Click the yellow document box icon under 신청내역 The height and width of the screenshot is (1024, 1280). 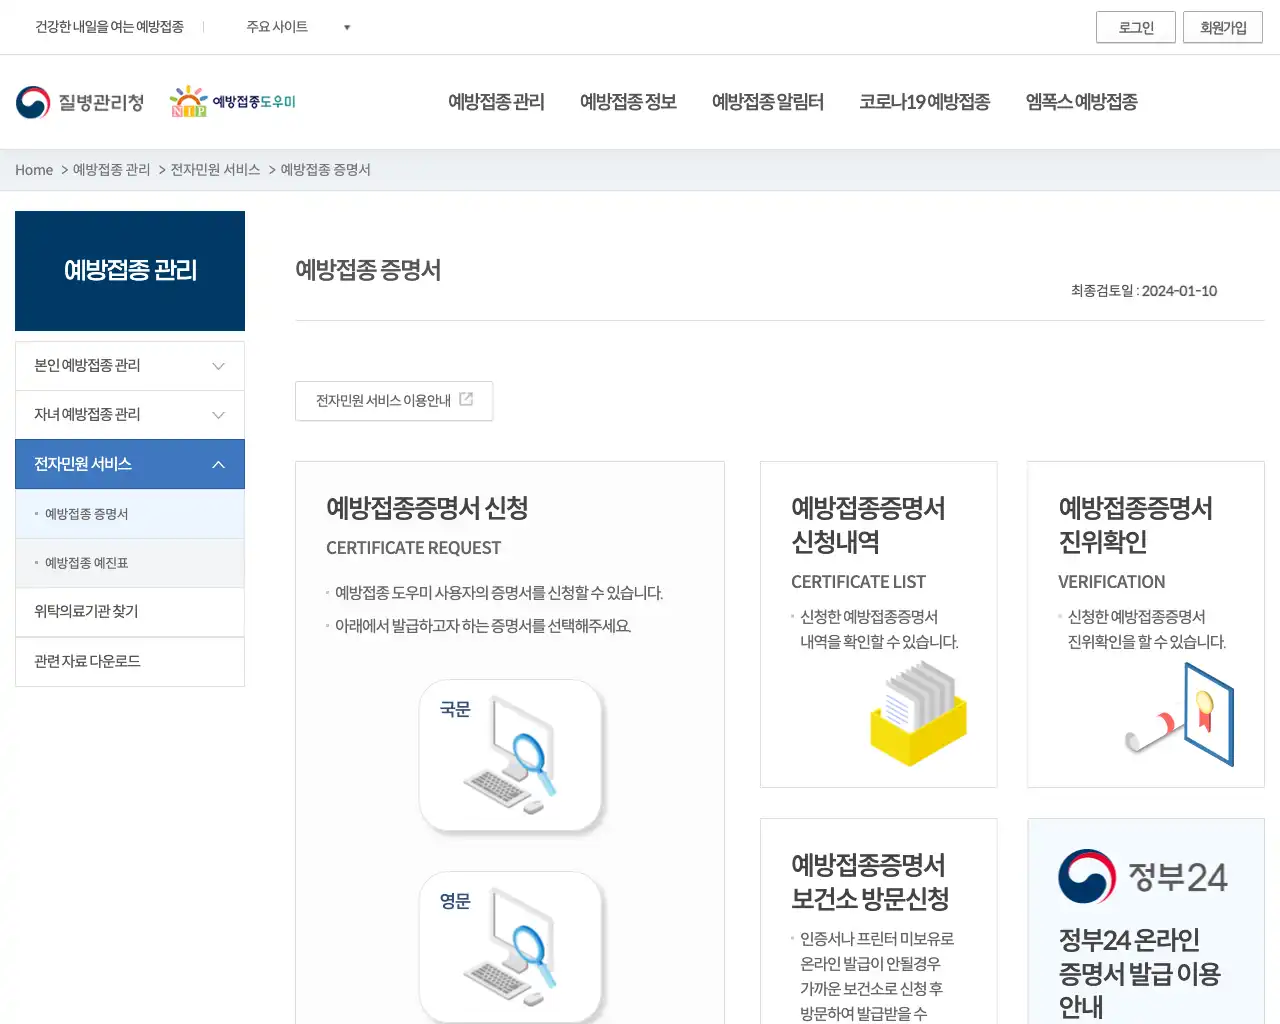[x=916, y=715]
